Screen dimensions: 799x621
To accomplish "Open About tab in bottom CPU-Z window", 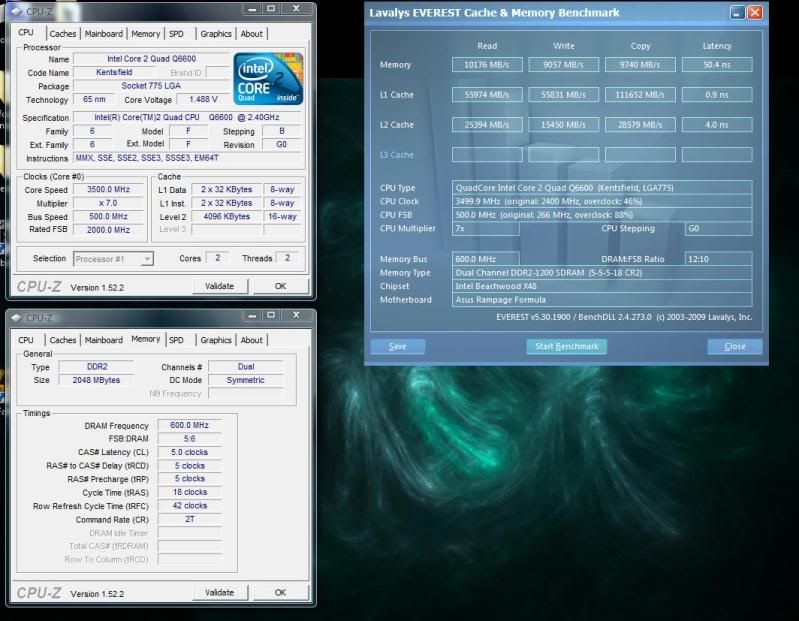I will pyautogui.click(x=251, y=340).
